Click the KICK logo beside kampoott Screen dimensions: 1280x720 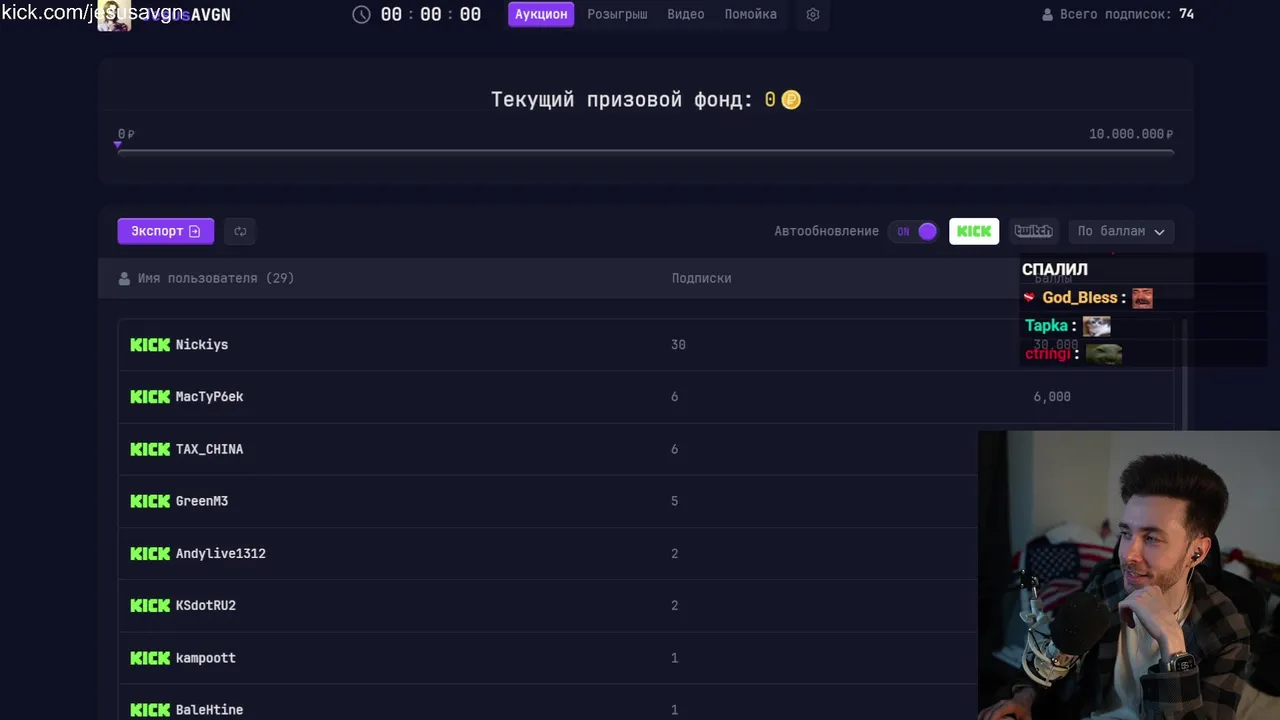coord(150,658)
